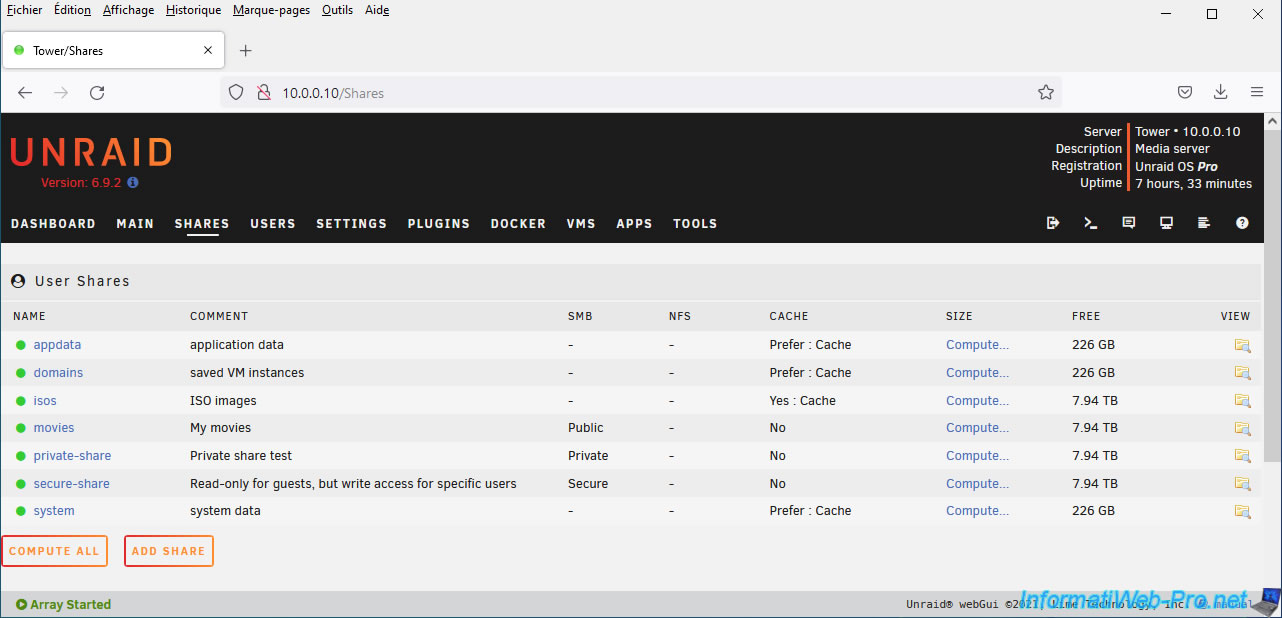Open the Firefox hamburger application menu
The image size is (1282, 618).
[1257, 92]
